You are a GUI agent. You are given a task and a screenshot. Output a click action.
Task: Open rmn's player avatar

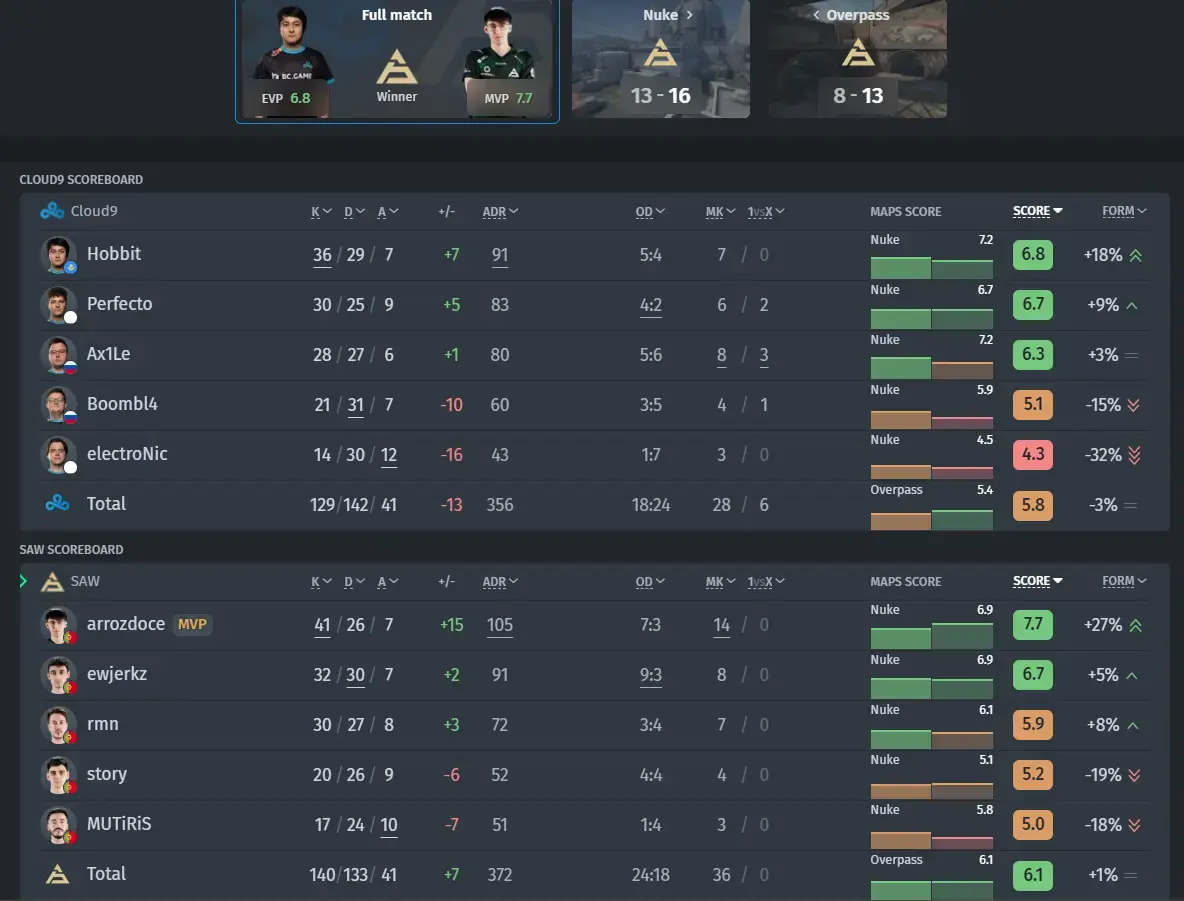click(57, 724)
